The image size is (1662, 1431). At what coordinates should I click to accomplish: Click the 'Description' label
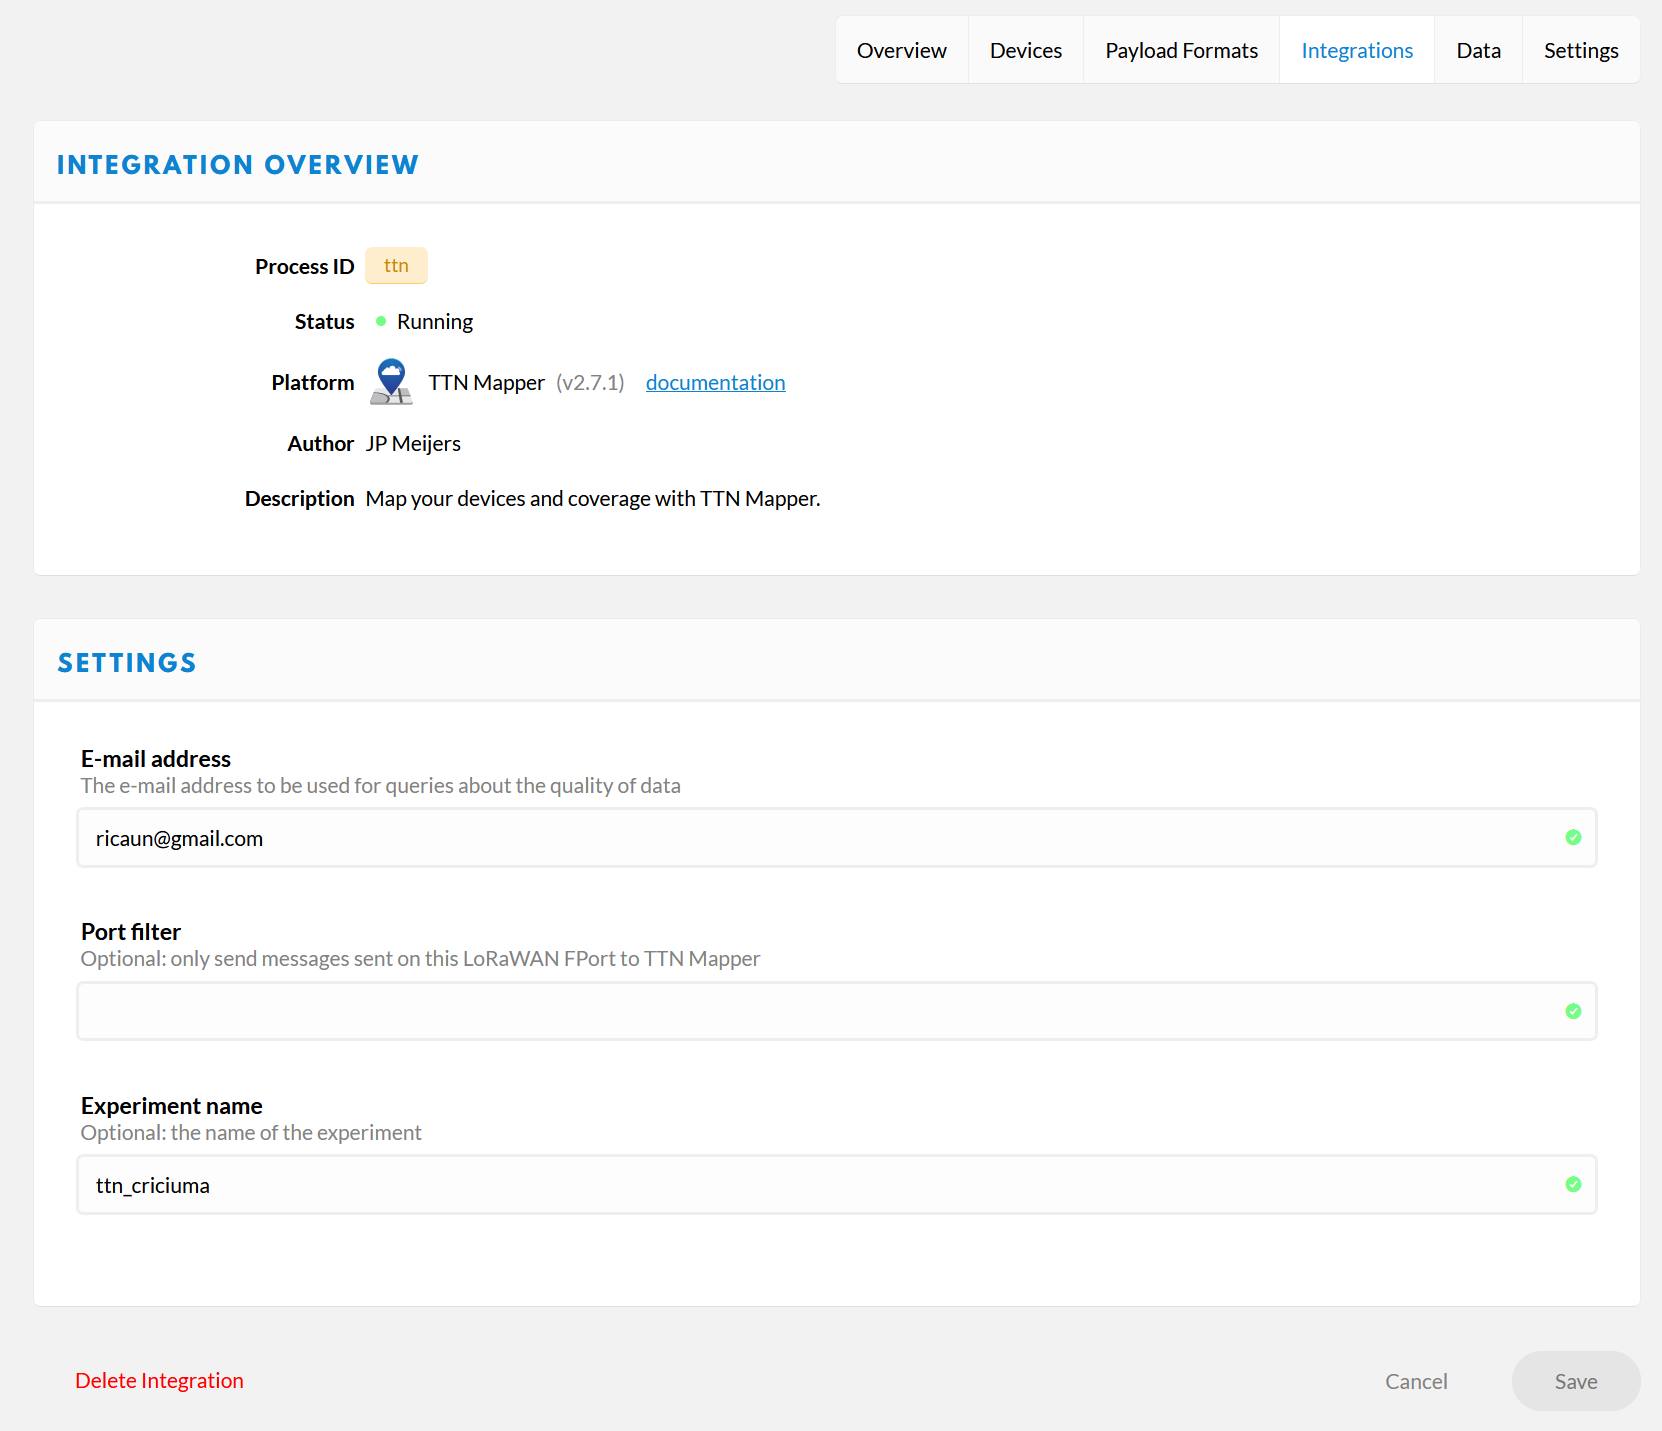coord(299,498)
